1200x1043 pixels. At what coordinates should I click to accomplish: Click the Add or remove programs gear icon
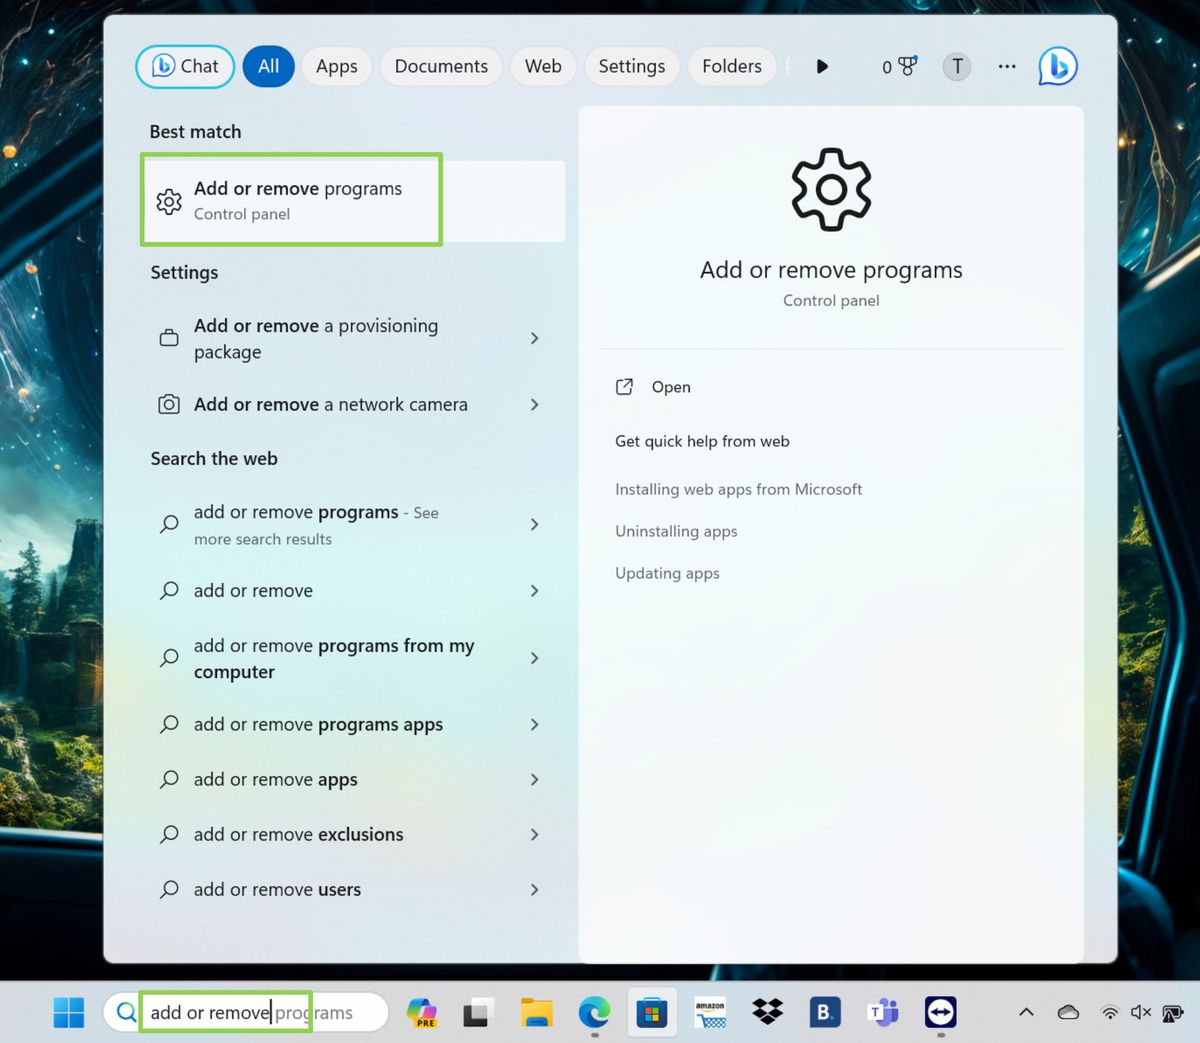point(169,200)
